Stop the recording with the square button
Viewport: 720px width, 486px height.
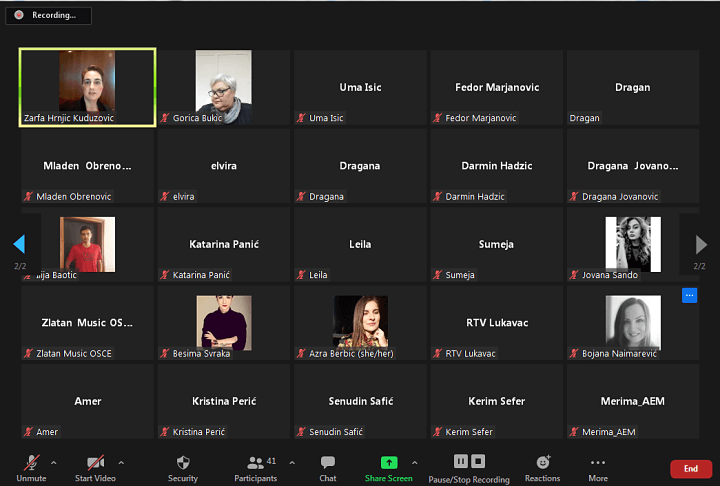(479, 461)
